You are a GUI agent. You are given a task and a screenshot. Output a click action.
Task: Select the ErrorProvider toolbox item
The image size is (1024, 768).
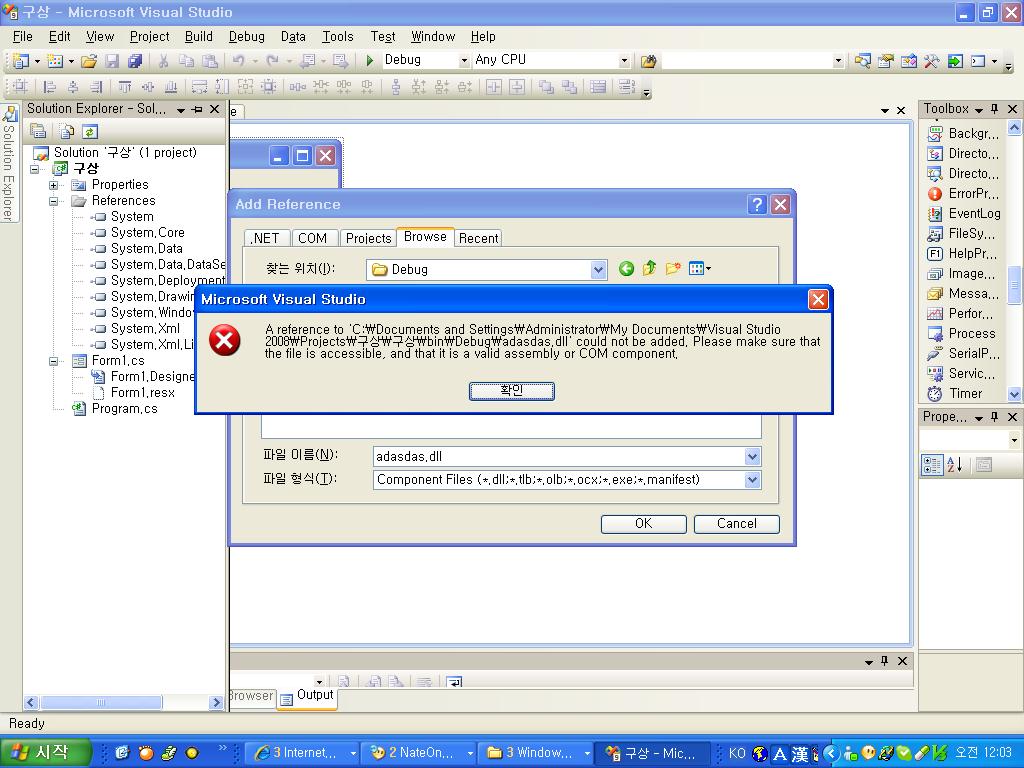tap(973, 193)
